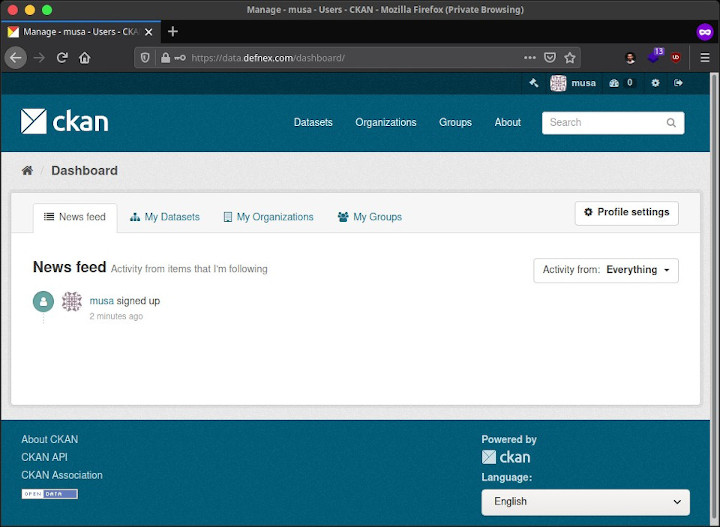Switch to the My Groups tab
Screen dimensions: 720x527
(370, 217)
